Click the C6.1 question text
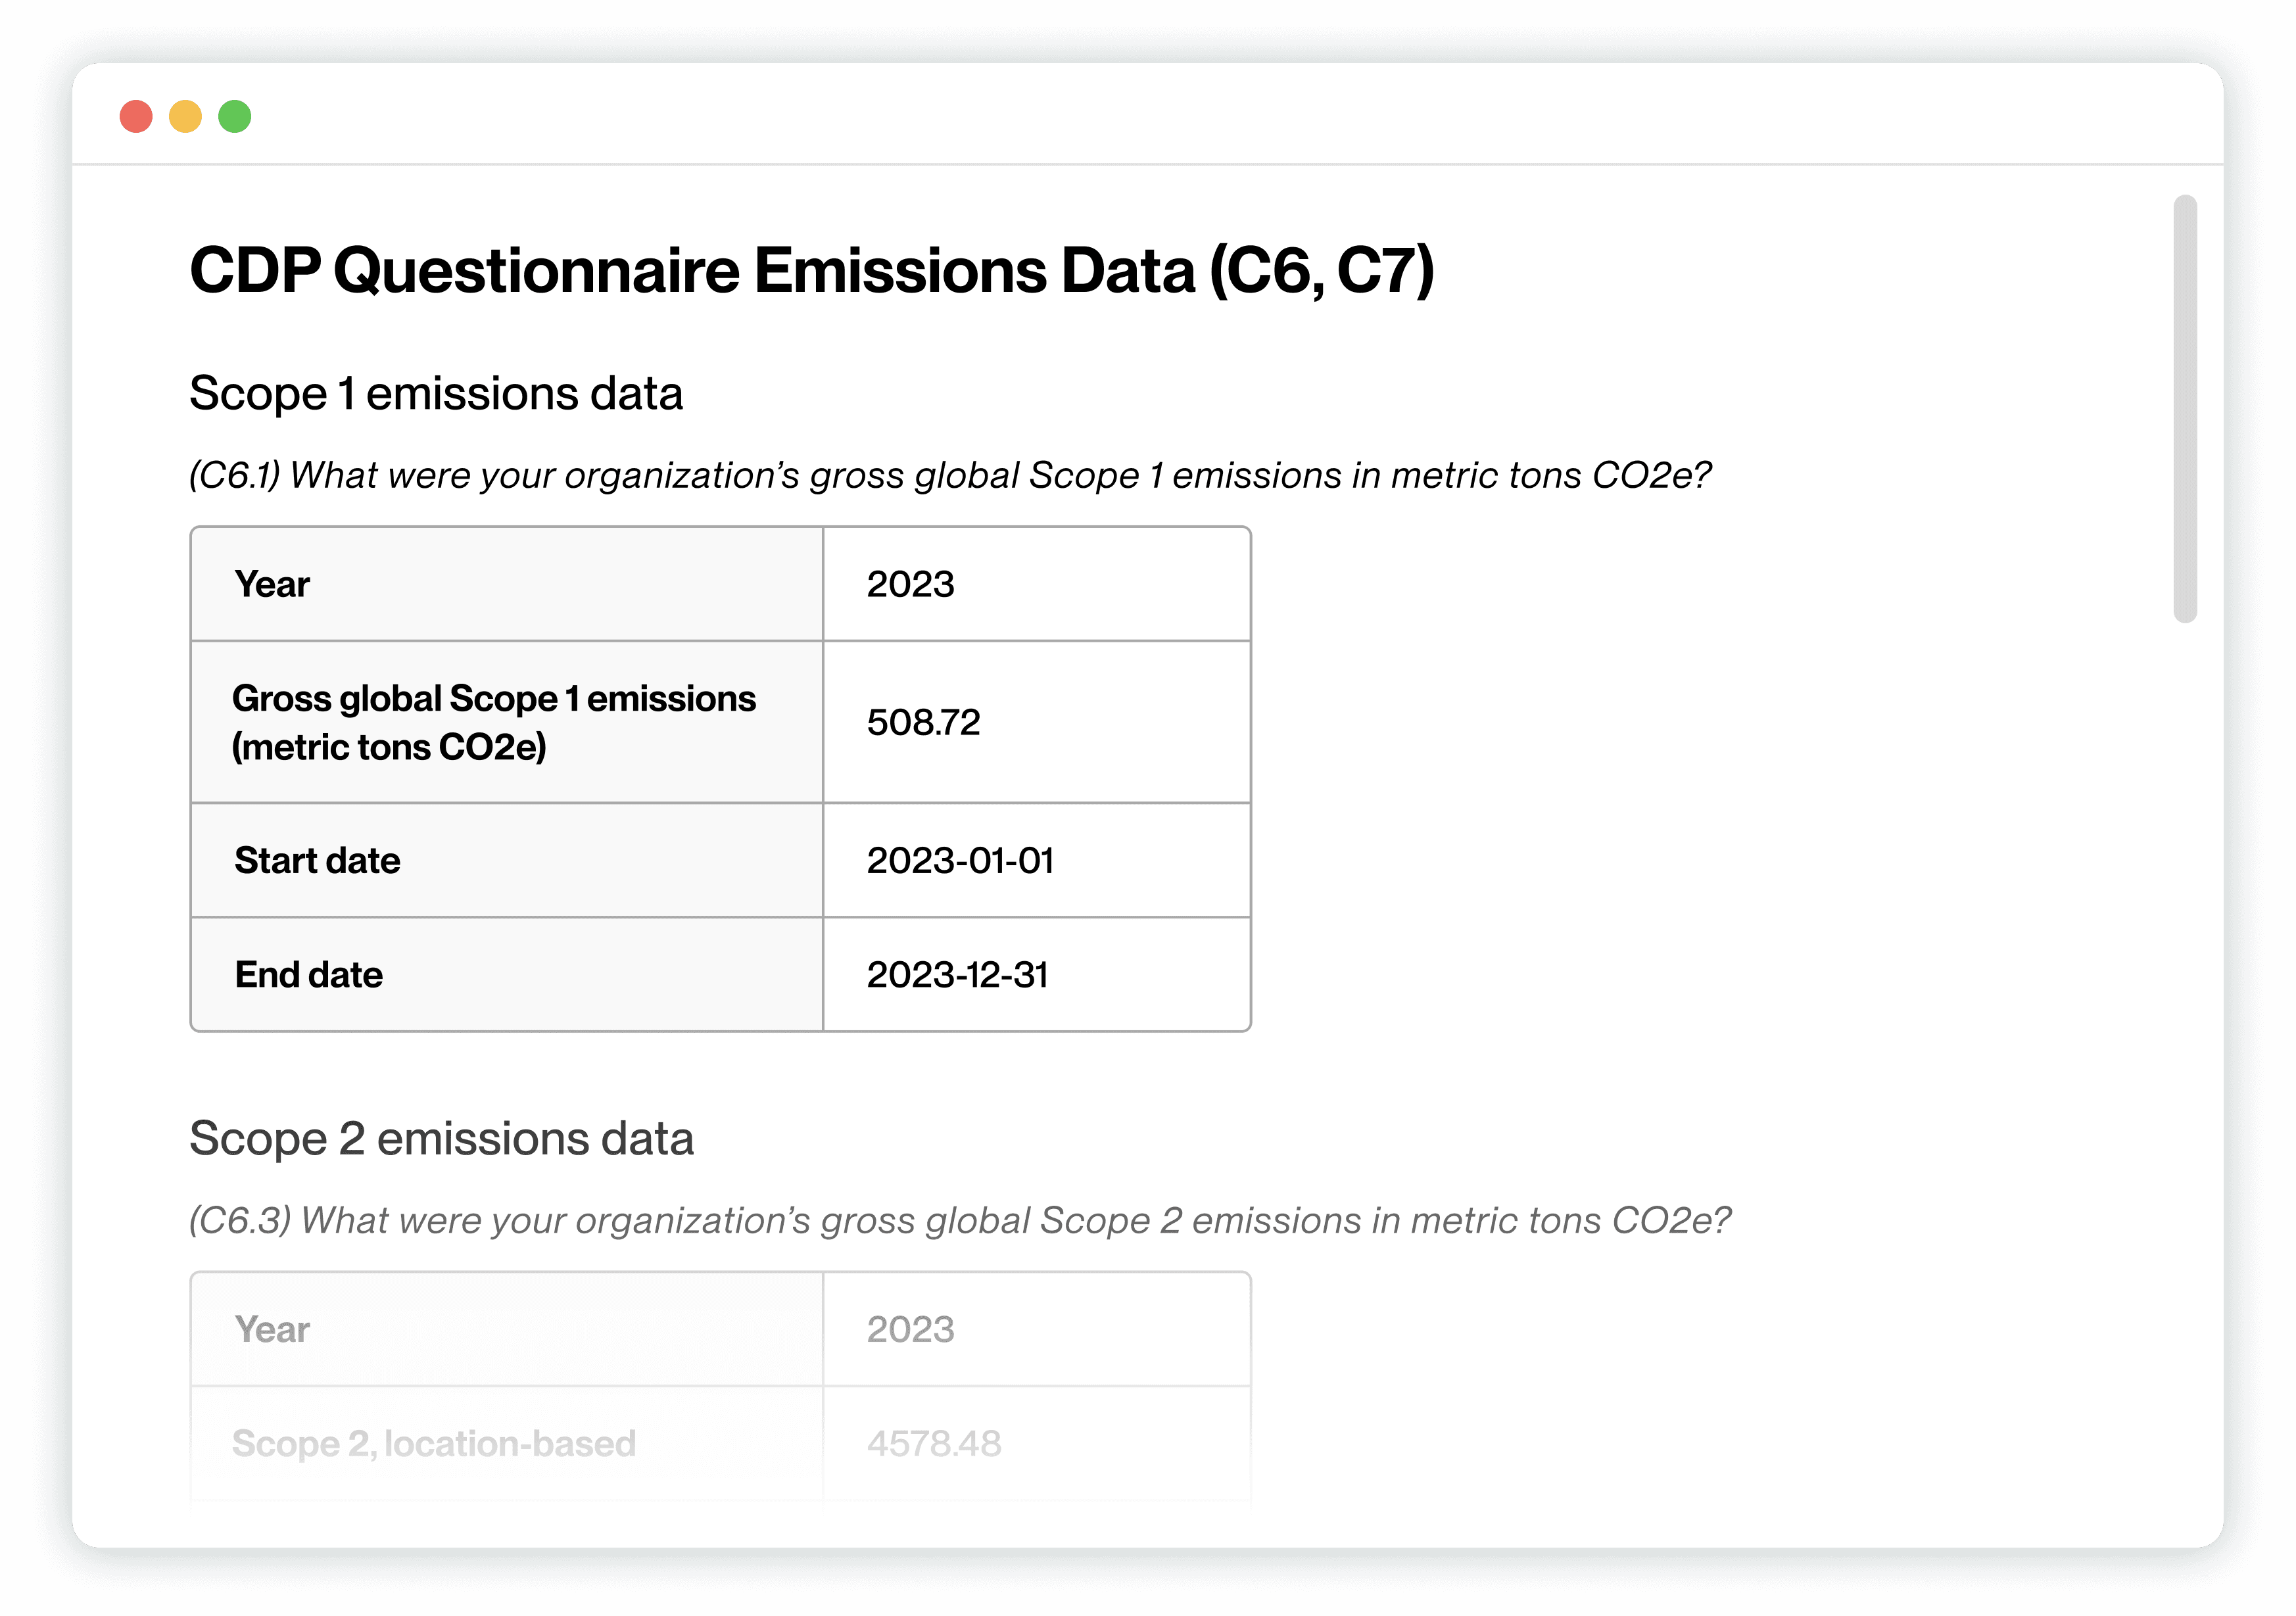2296x1616 pixels. pos(950,475)
